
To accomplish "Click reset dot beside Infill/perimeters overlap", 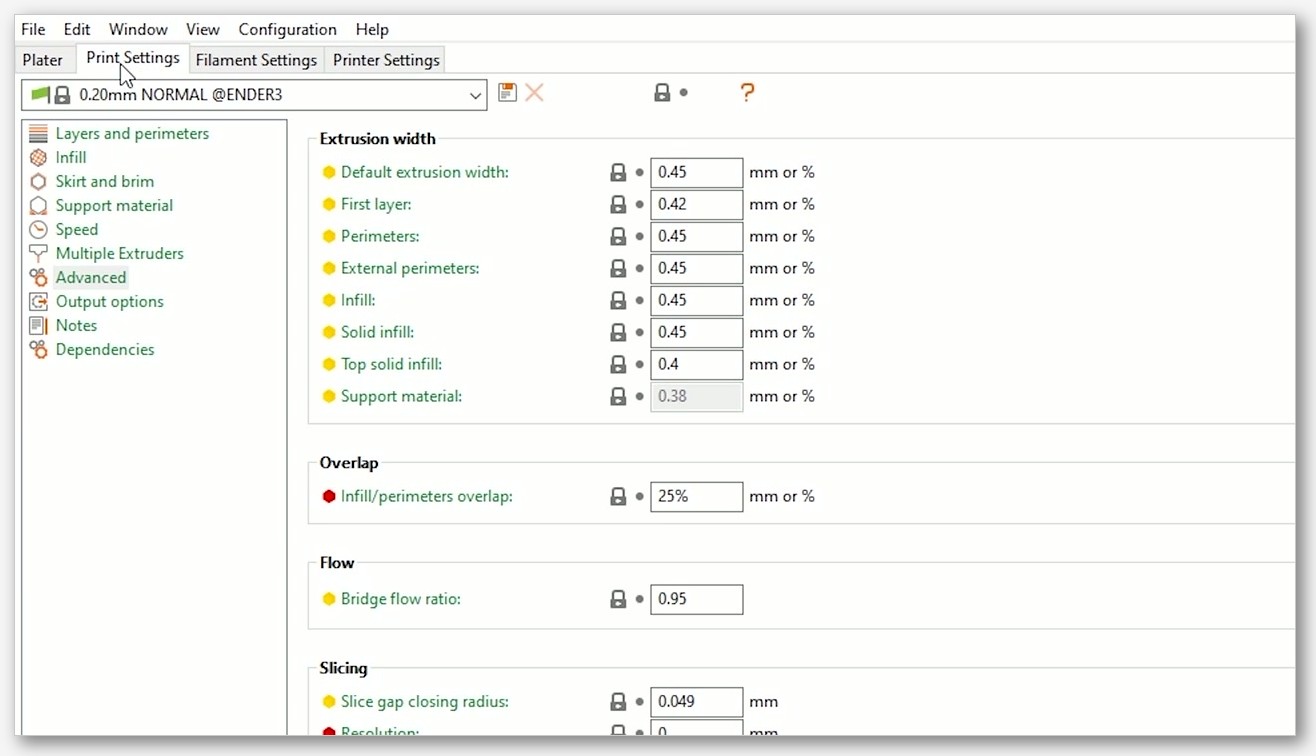I will (x=640, y=497).
